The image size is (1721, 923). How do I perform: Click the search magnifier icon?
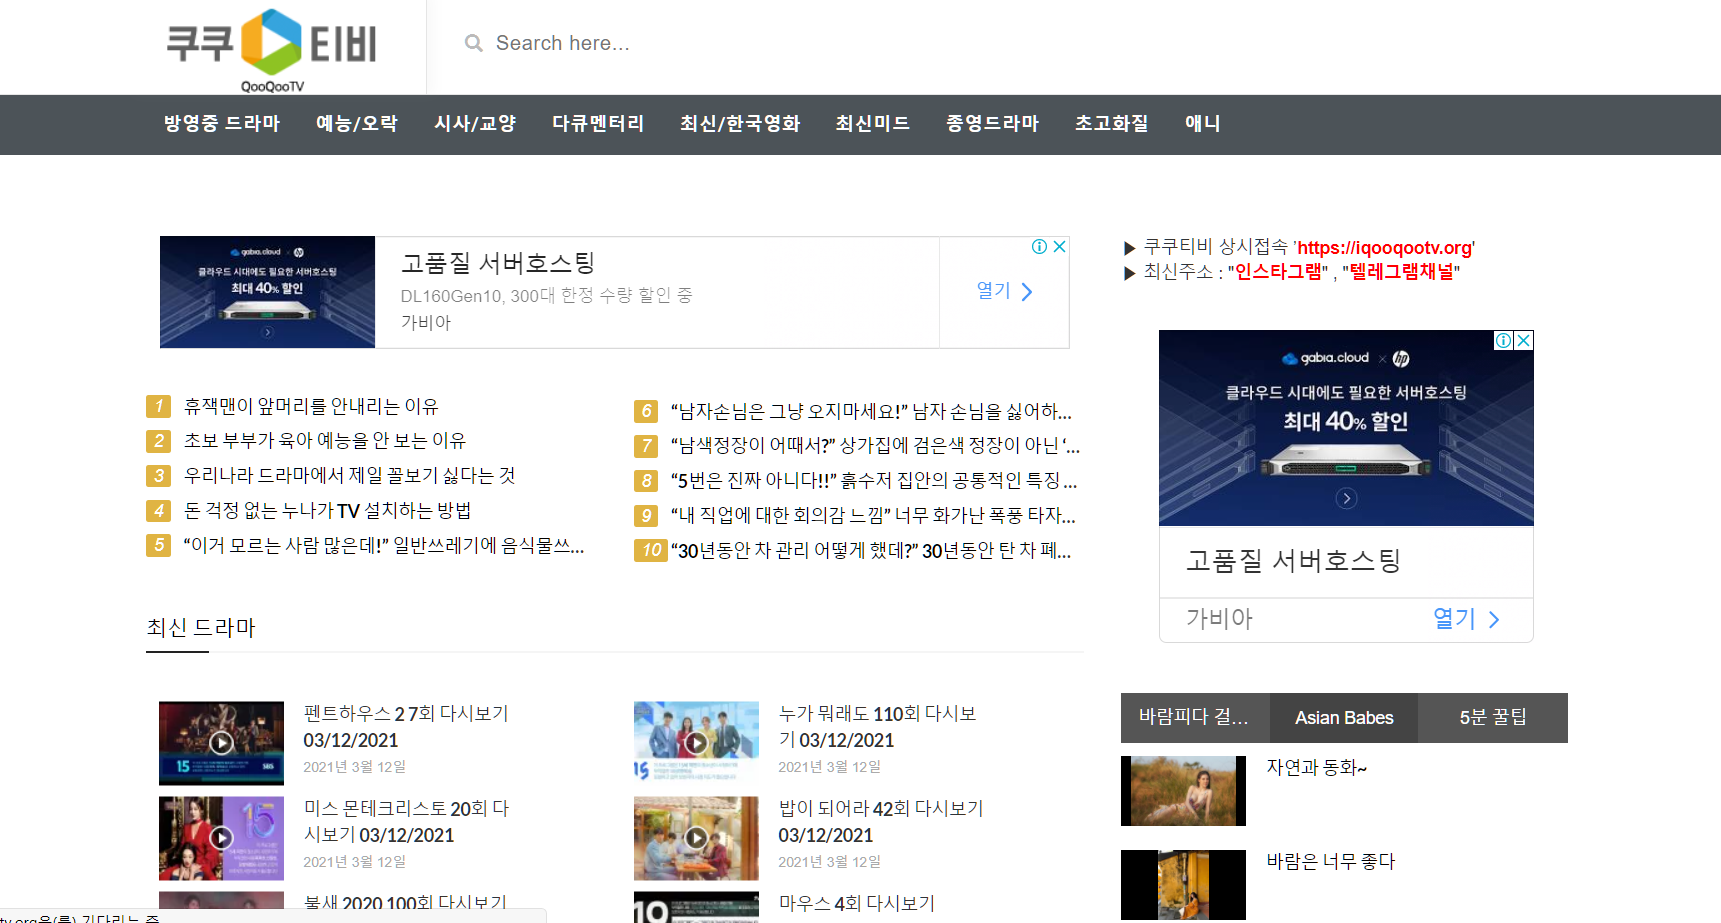(x=474, y=43)
